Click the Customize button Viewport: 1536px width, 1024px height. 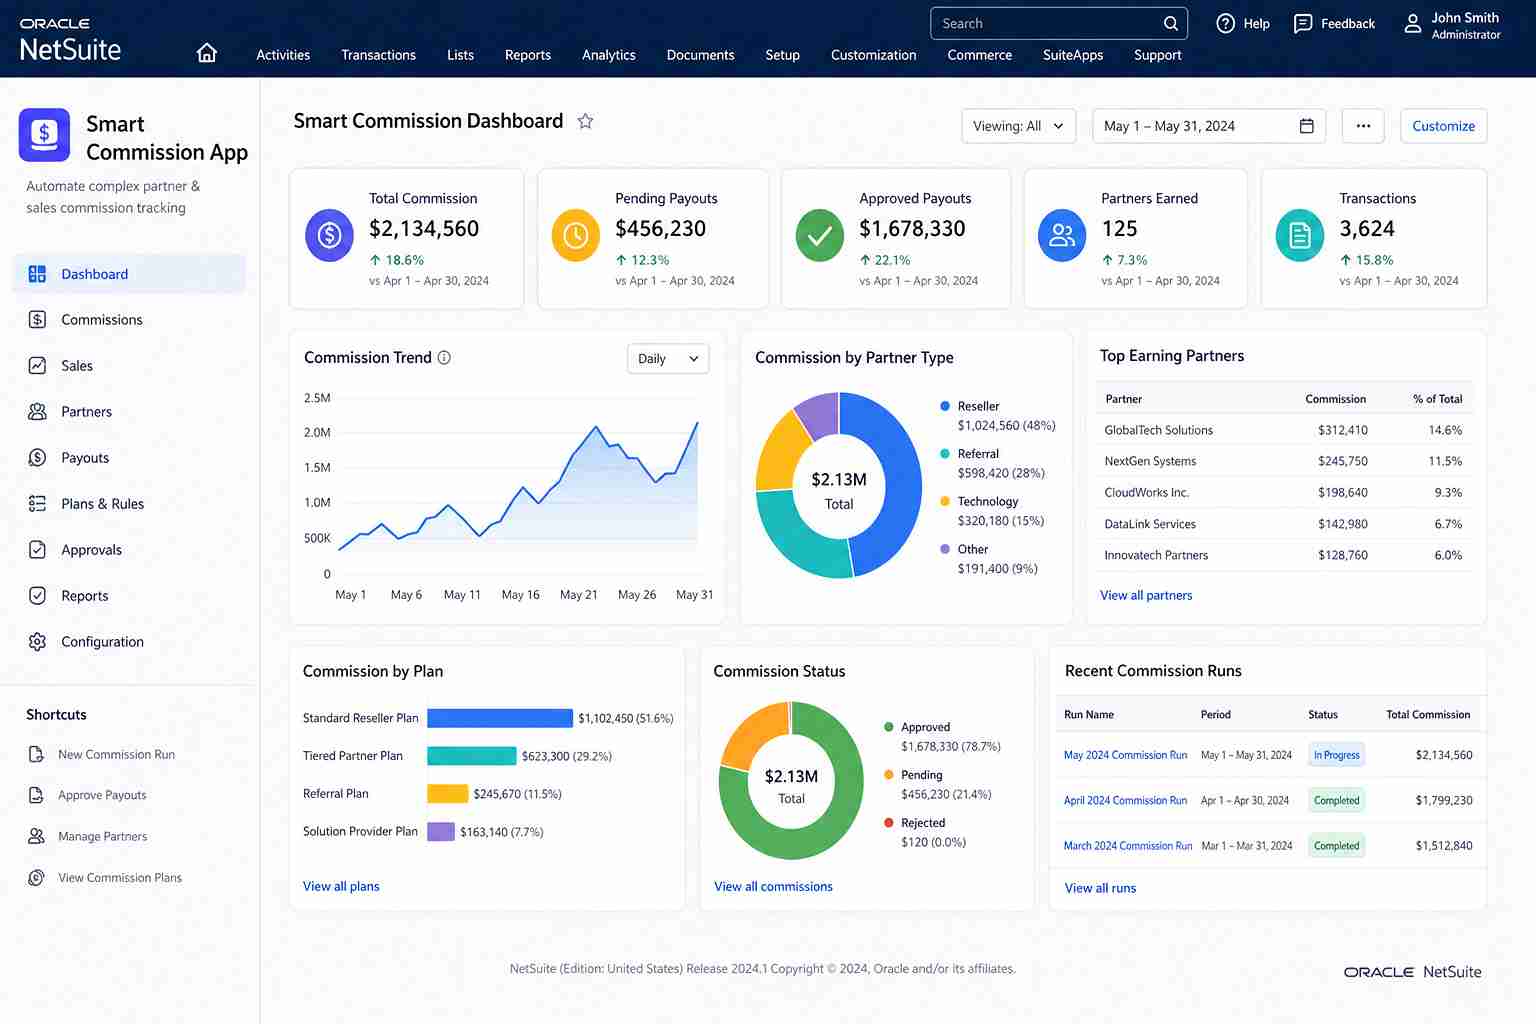tap(1444, 126)
